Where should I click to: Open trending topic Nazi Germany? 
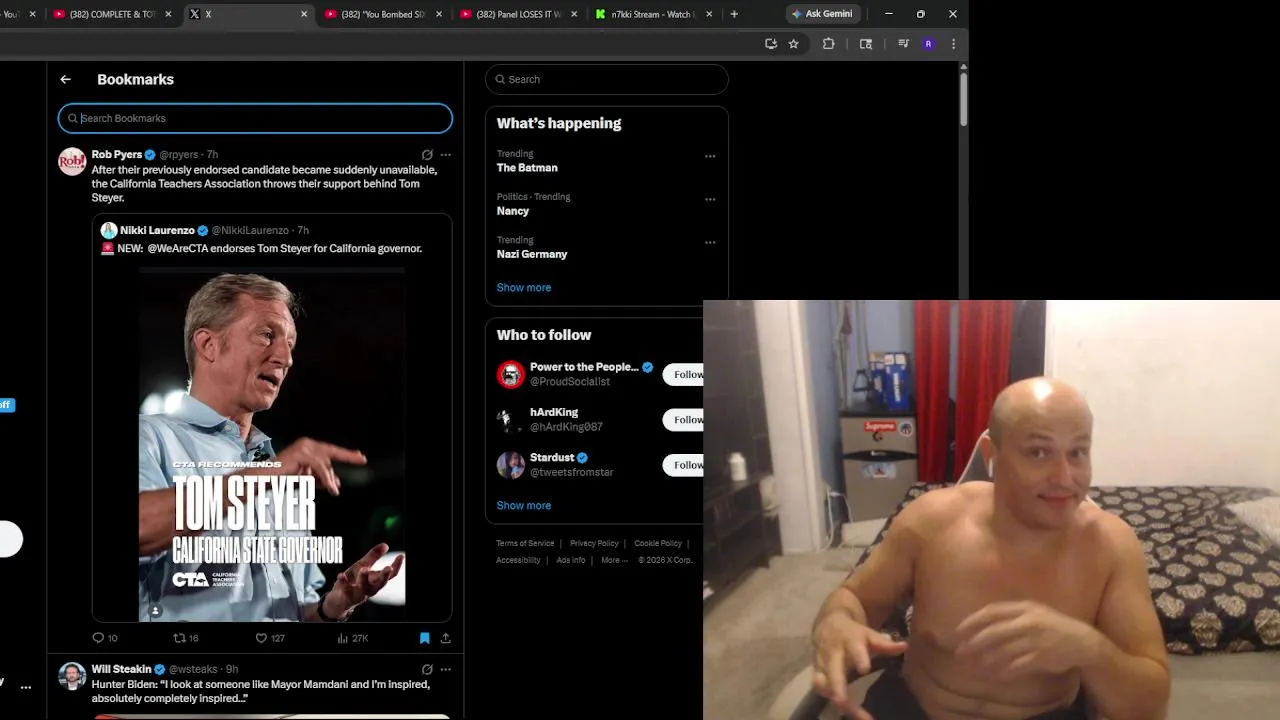pos(532,254)
